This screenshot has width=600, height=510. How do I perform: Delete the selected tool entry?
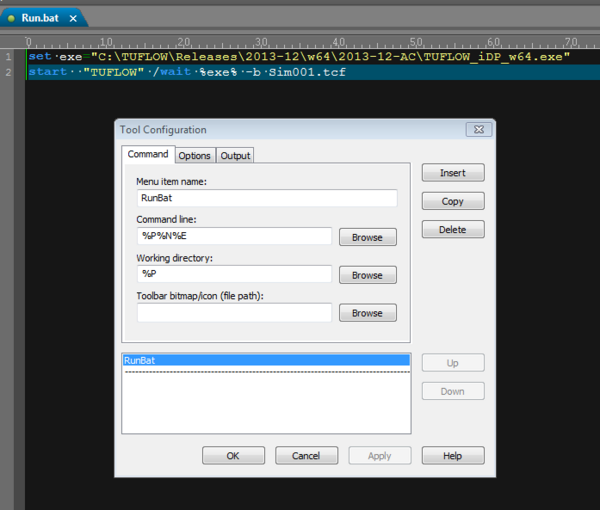point(452,229)
